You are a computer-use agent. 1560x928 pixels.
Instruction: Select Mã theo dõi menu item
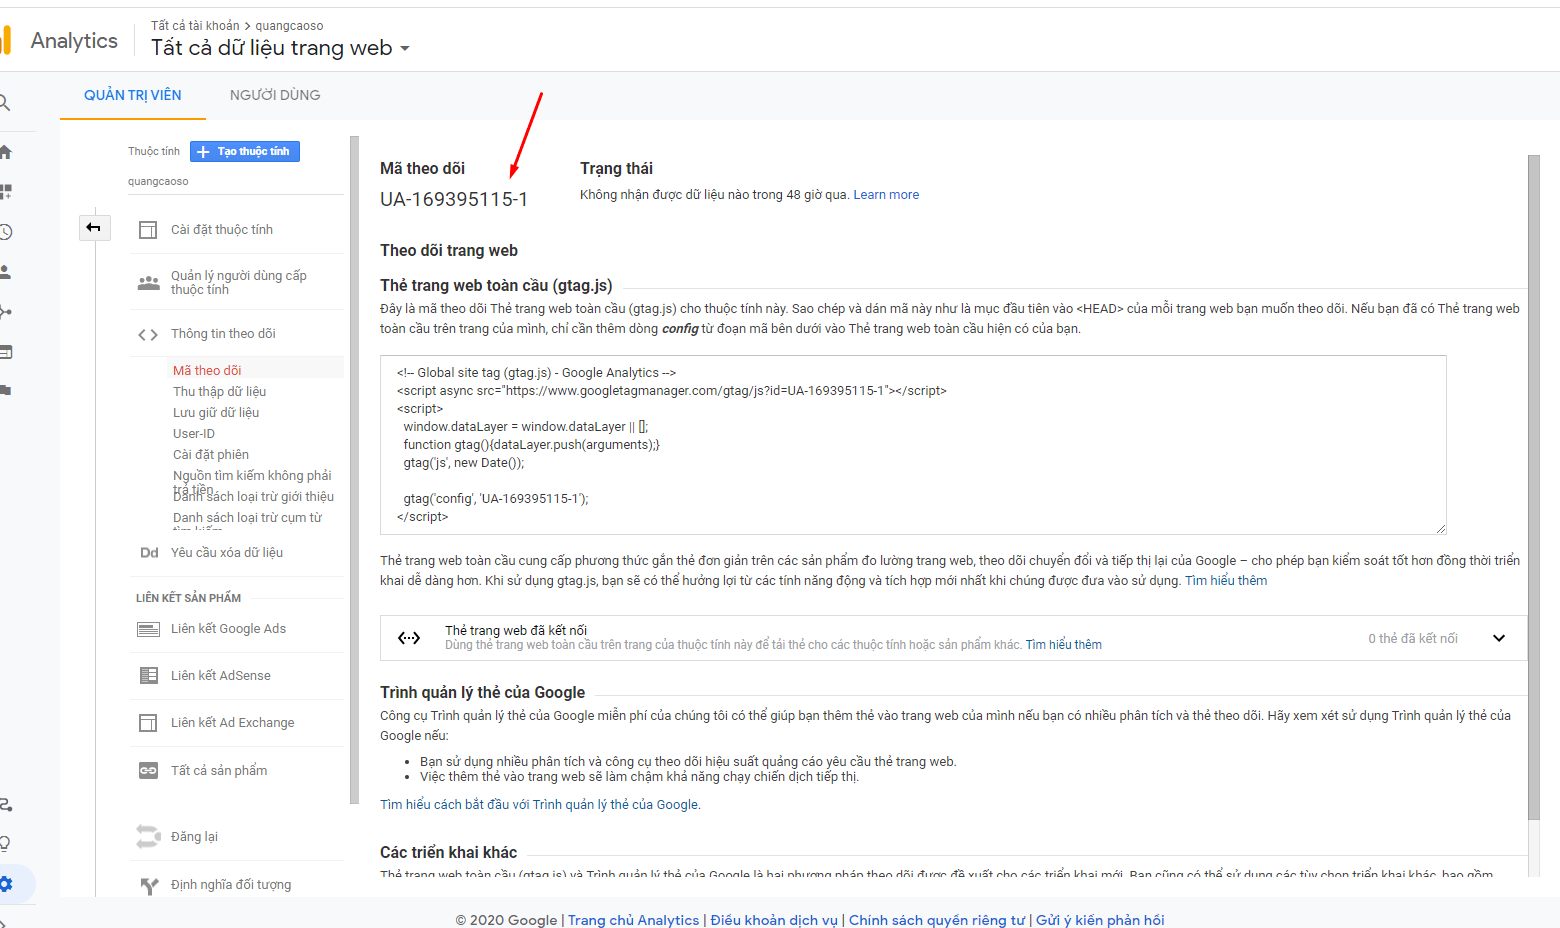tap(207, 371)
